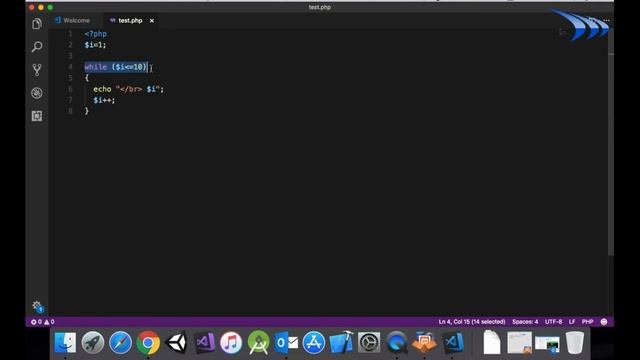
Task: Click the "$i=1;" code on line 2
Action: 95,45
